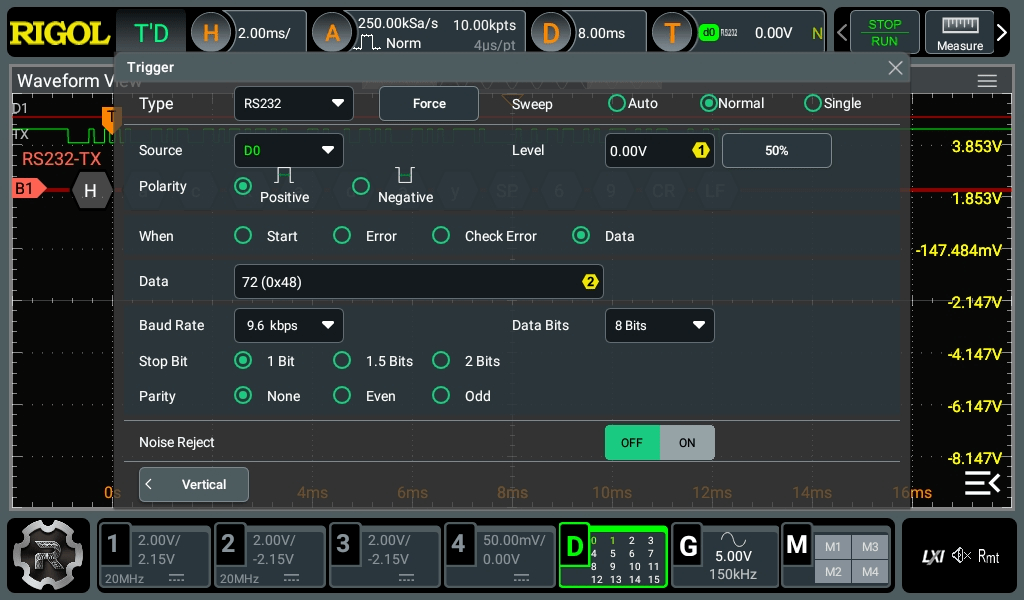Select Negative trigger polarity
1024x600 pixels.
[x=361, y=186]
